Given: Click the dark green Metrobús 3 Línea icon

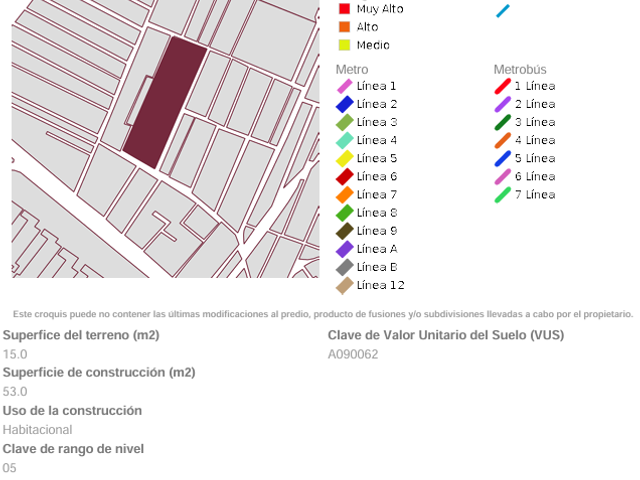Looking at the screenshot, I should pos(503,122).
